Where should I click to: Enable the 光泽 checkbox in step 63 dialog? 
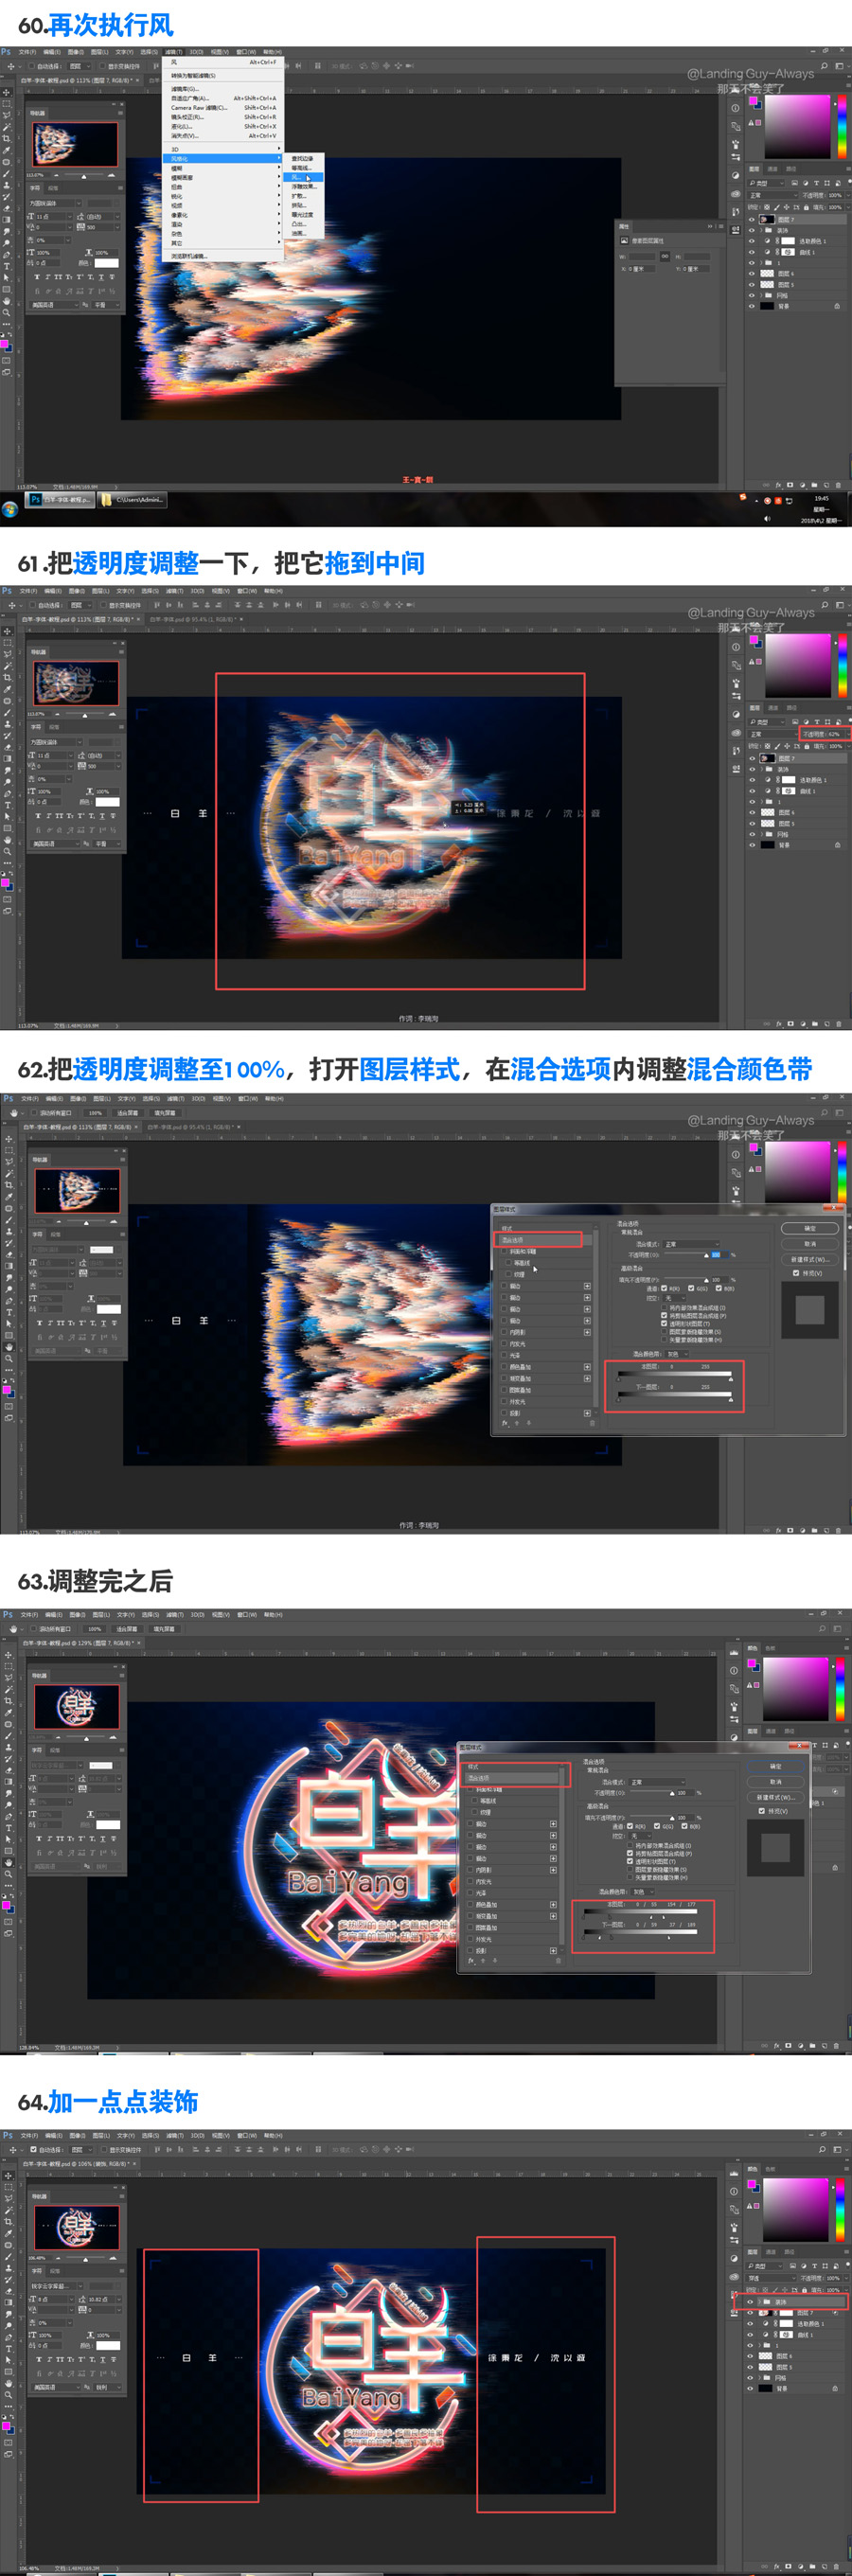(470, 1893)
